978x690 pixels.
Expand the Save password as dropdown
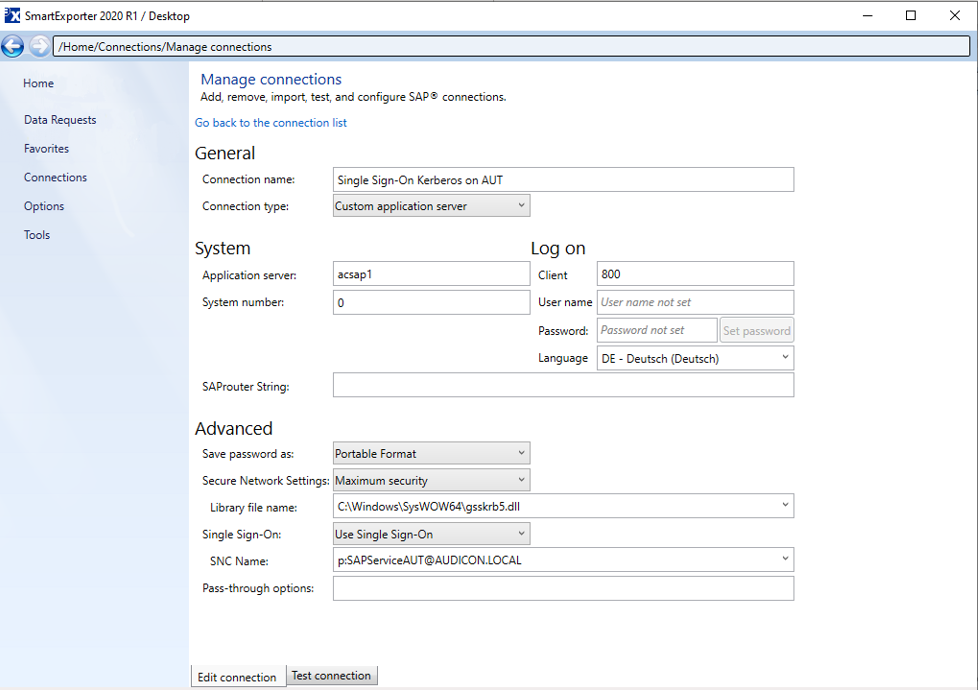pyautogui.click(x=432, y=454)
